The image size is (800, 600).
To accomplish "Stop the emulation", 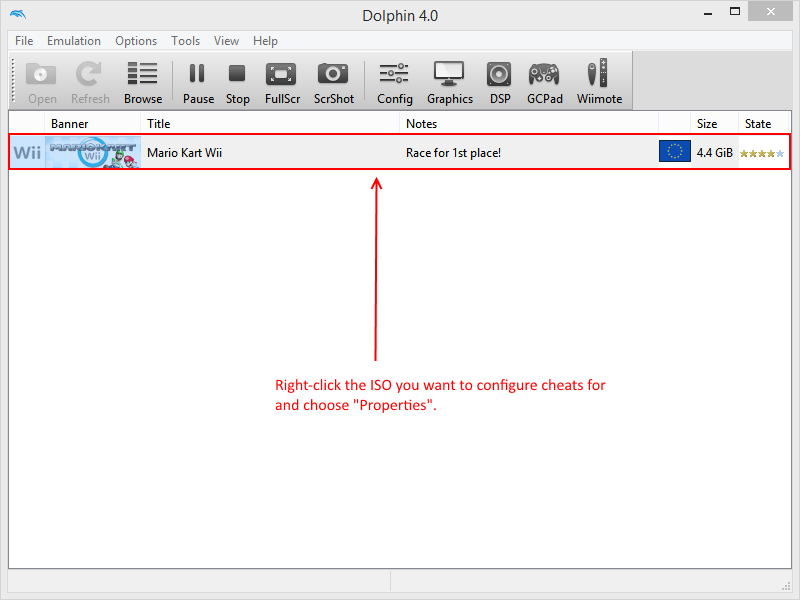I will pyautogui.click(x=237, y=82).
